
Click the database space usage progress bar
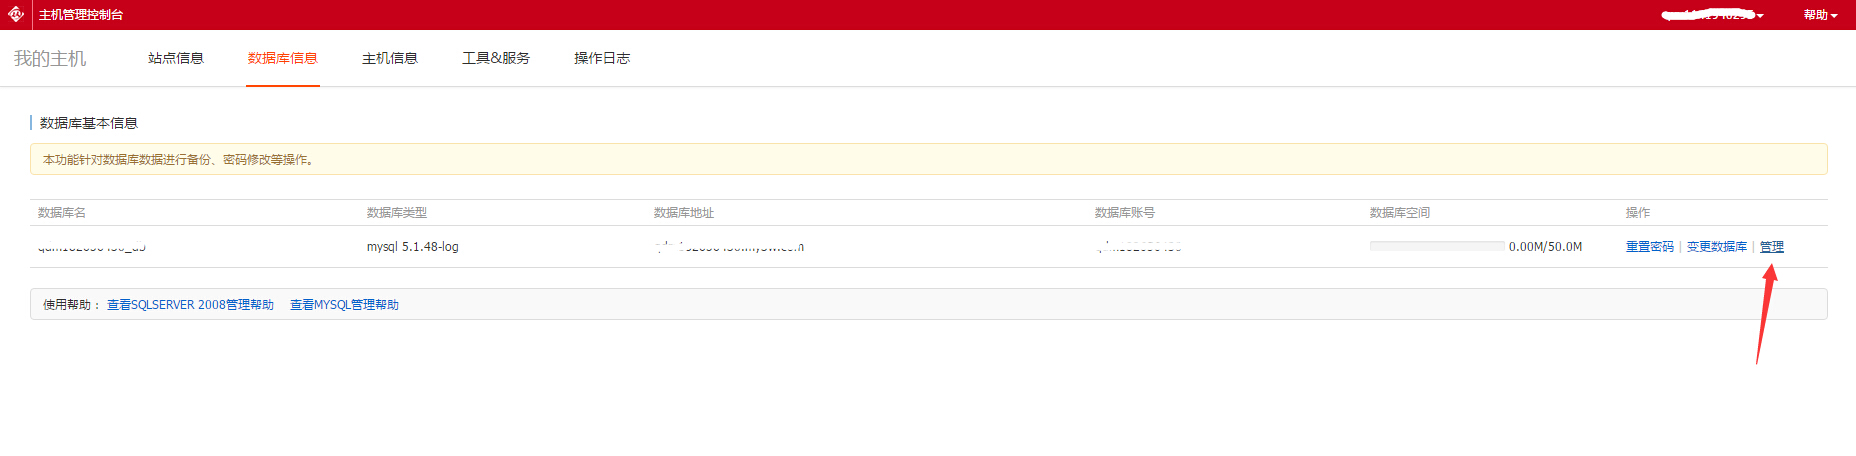click(1437, 246)
